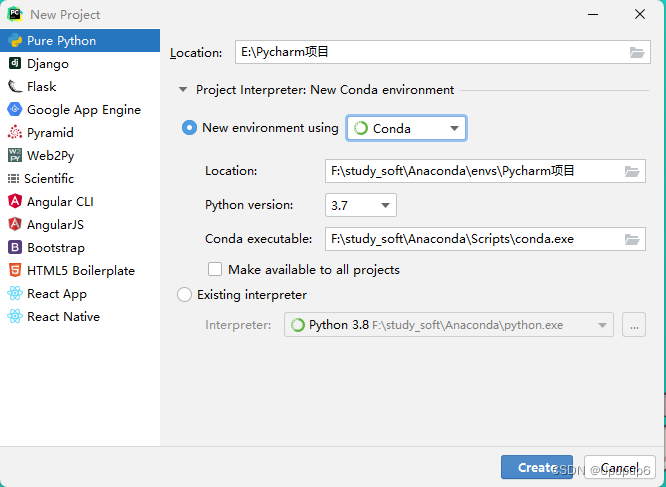Choose the Pyramid project icon
The image size is (666, 487).
pyautogui.click(x=14, y=132)
